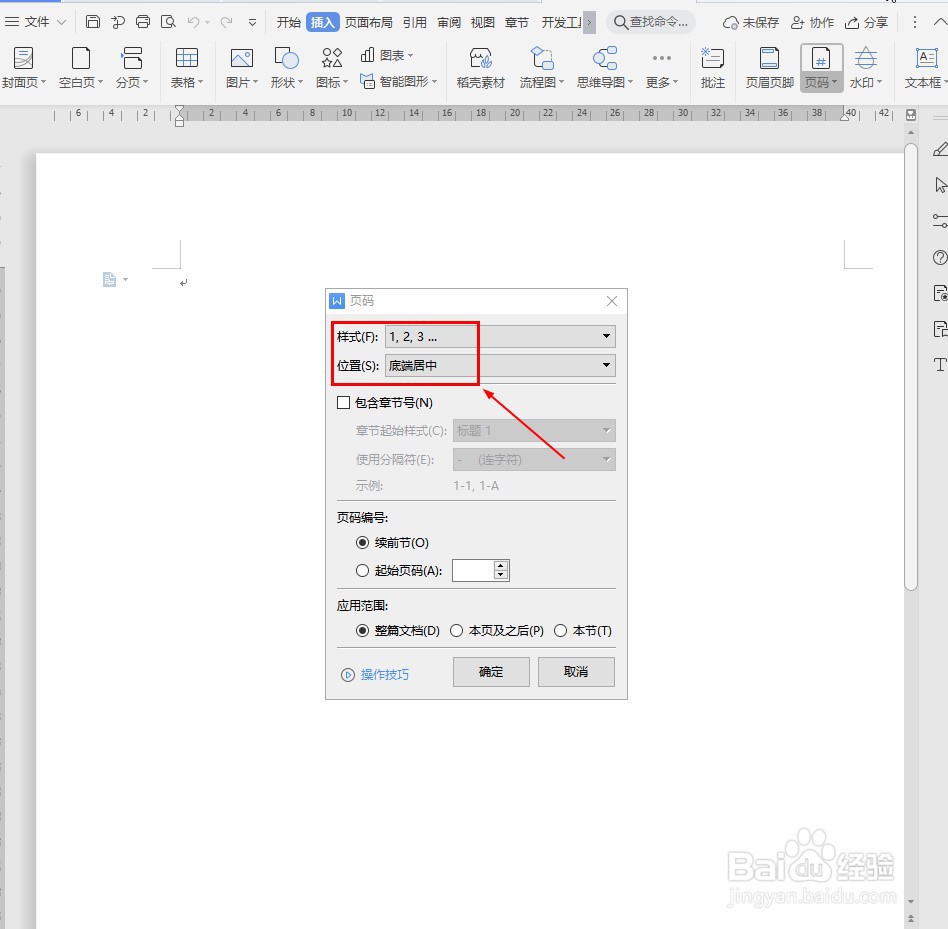Open the Shapes (形状) tool

pos(286,68)
